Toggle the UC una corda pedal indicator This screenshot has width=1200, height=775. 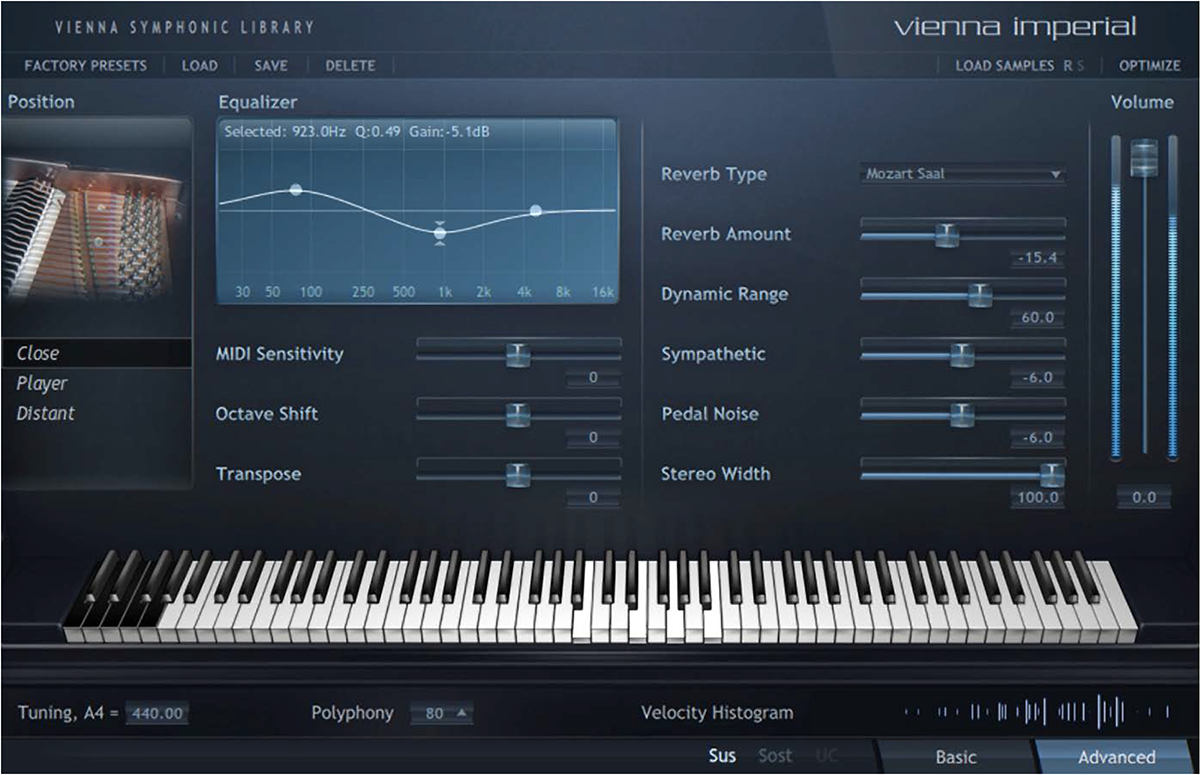[826, 756]
